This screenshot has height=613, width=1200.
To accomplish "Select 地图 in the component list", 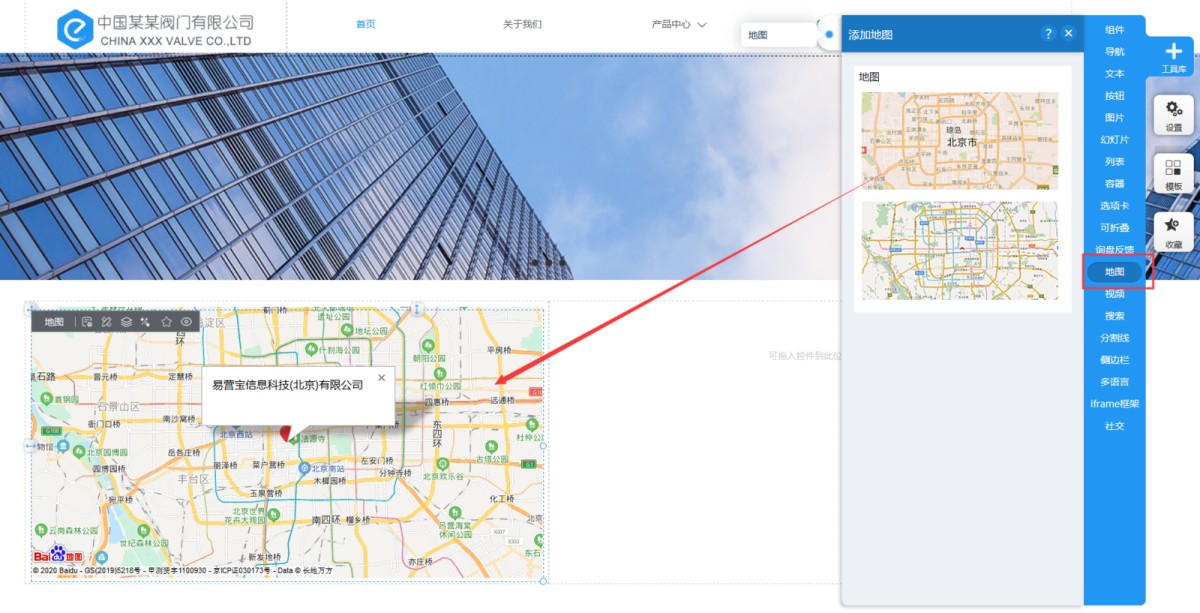I will tap(1114, 272).
